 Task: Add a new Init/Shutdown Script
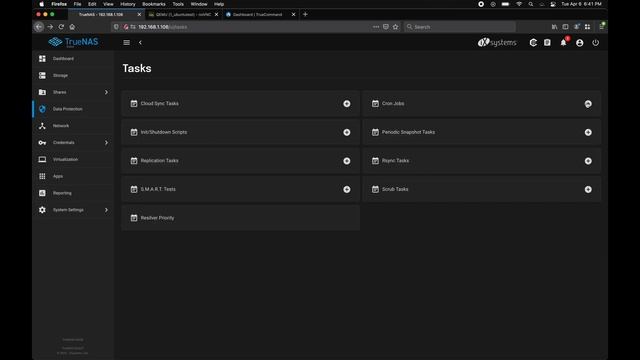(347, 132)
